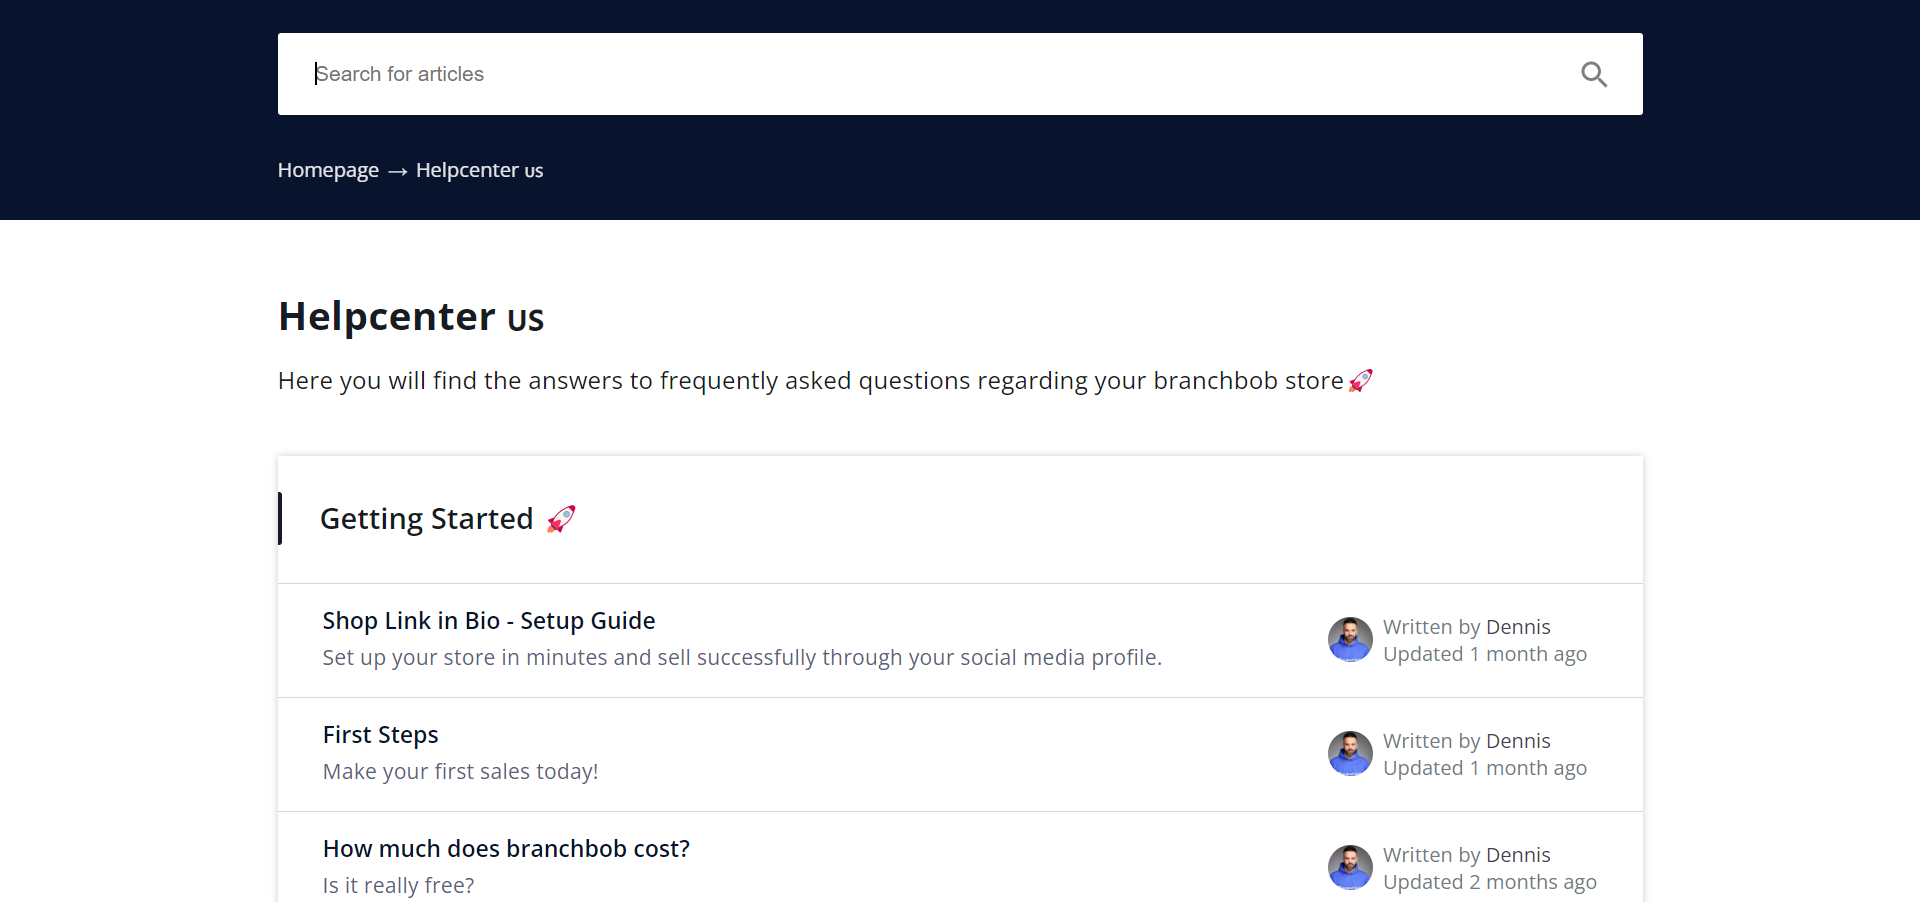Click the magnifying glass search icon
Image resolution: width=1920 pixels, height=902 pixels.
coord(1594,74)
